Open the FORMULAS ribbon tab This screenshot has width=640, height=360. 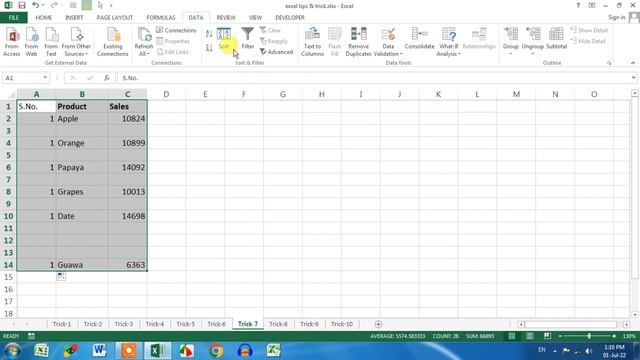(x=161, y=18)
